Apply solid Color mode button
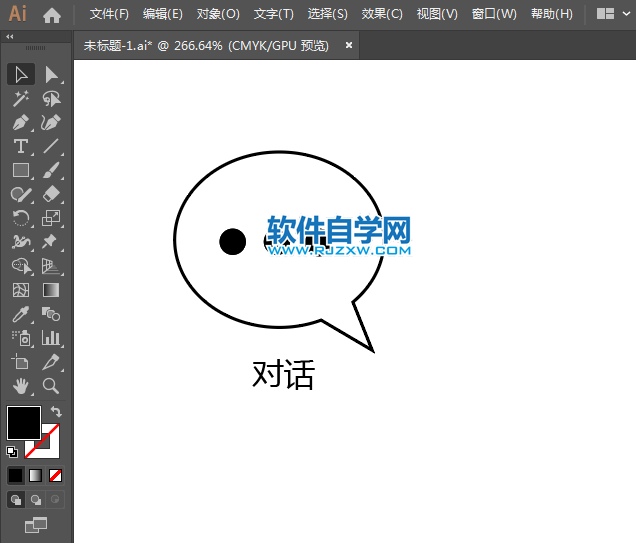Screen dimensions: 636x543 pyautogui.click(x=16, y=475)
